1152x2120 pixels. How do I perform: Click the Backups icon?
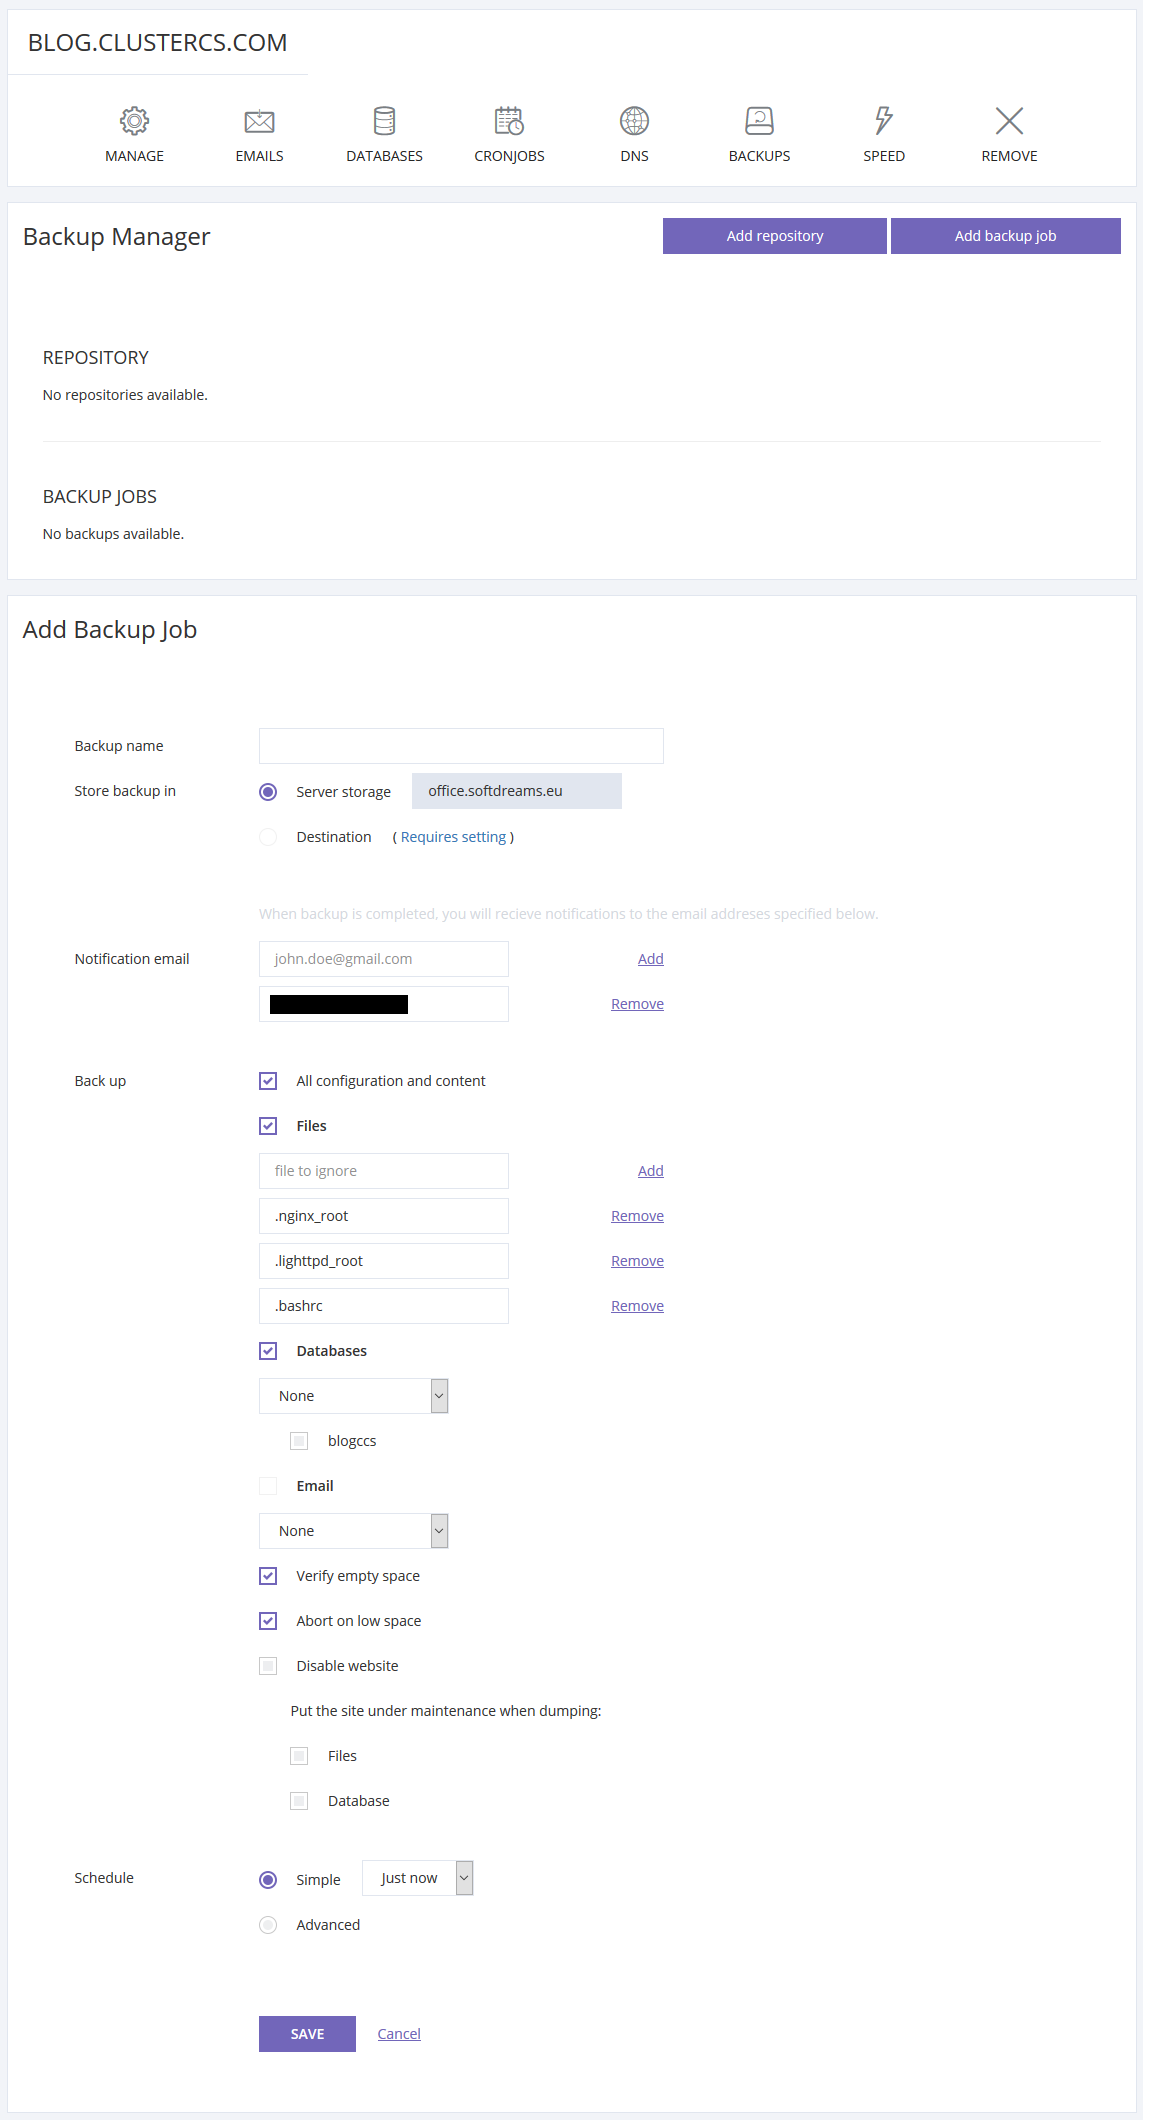point(759,122)
